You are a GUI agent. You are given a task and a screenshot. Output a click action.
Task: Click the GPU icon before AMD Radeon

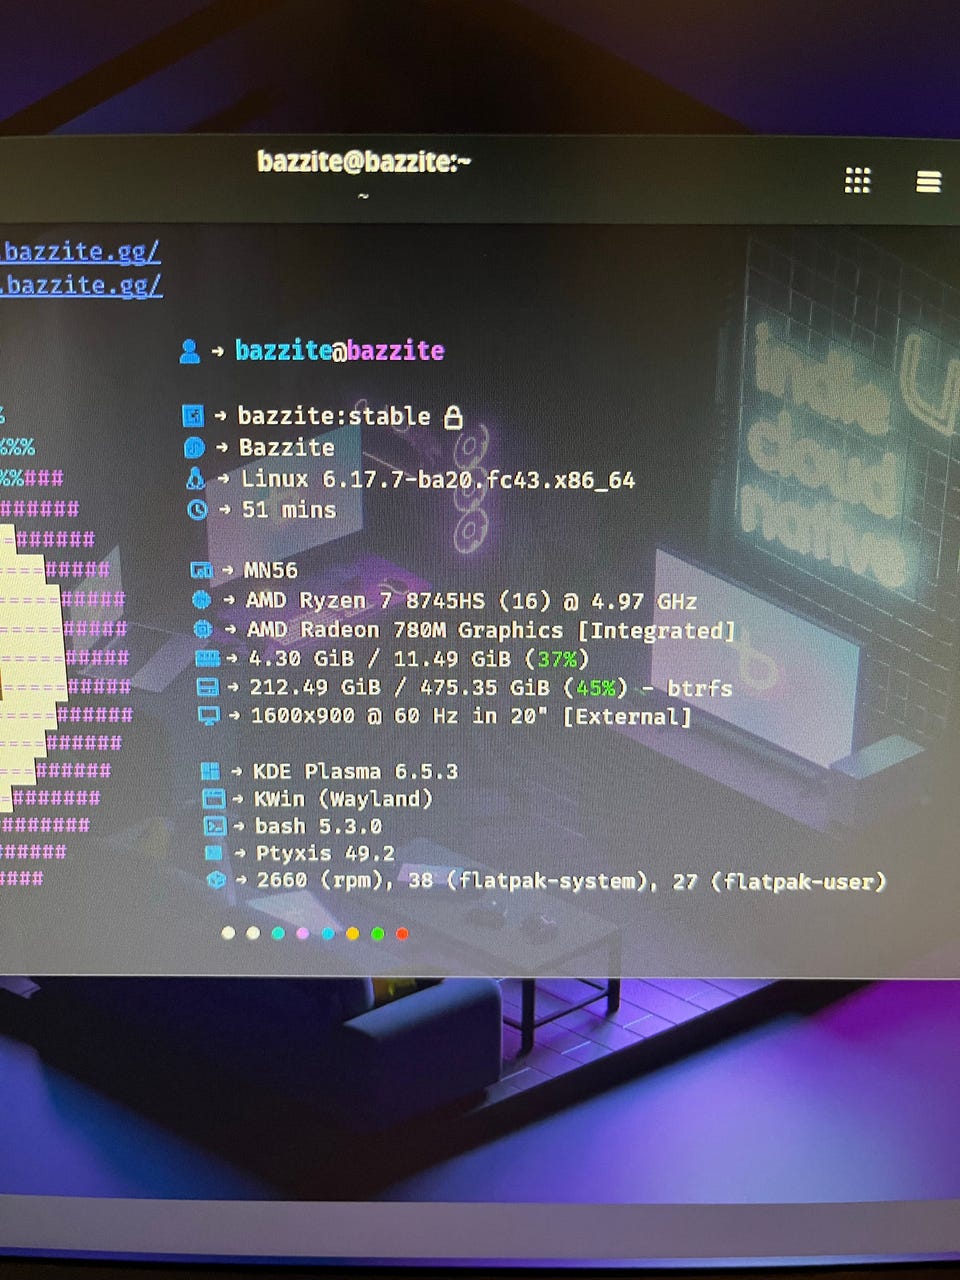(x=202, y=629)
